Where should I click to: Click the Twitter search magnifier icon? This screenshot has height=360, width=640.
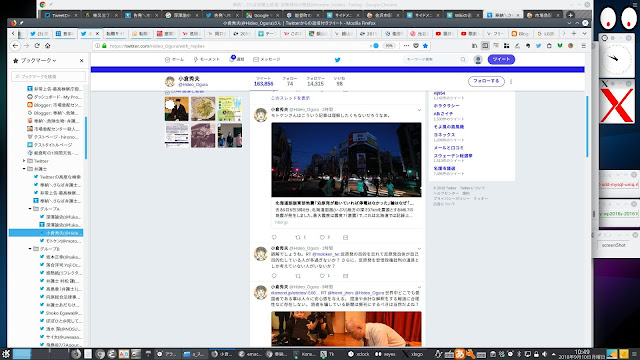click(463, 60)
